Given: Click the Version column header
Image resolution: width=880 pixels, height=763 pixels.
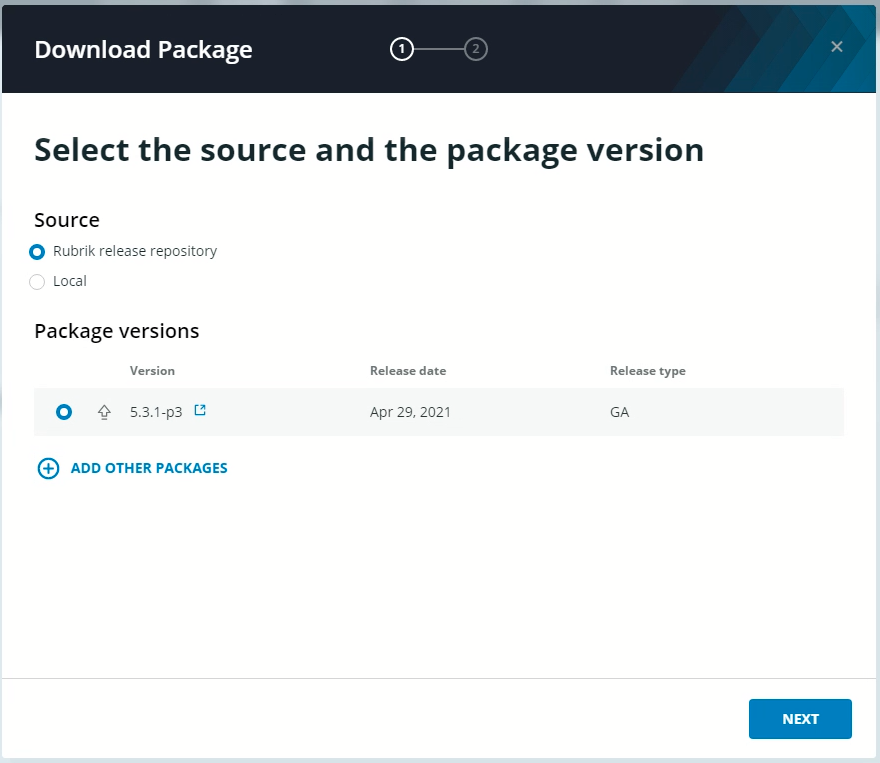Looking at the screenshot, I should tap(152, 371).
